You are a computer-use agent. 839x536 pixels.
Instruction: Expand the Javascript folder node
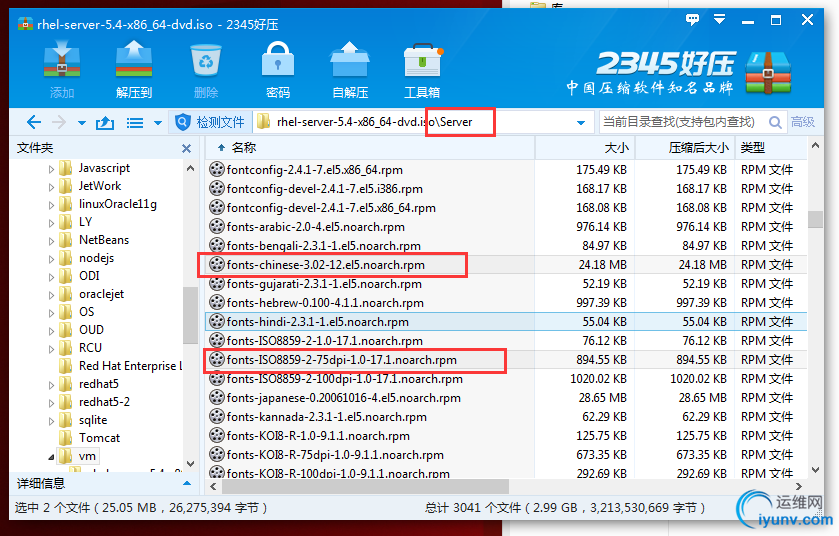click(x=51, y=170)
